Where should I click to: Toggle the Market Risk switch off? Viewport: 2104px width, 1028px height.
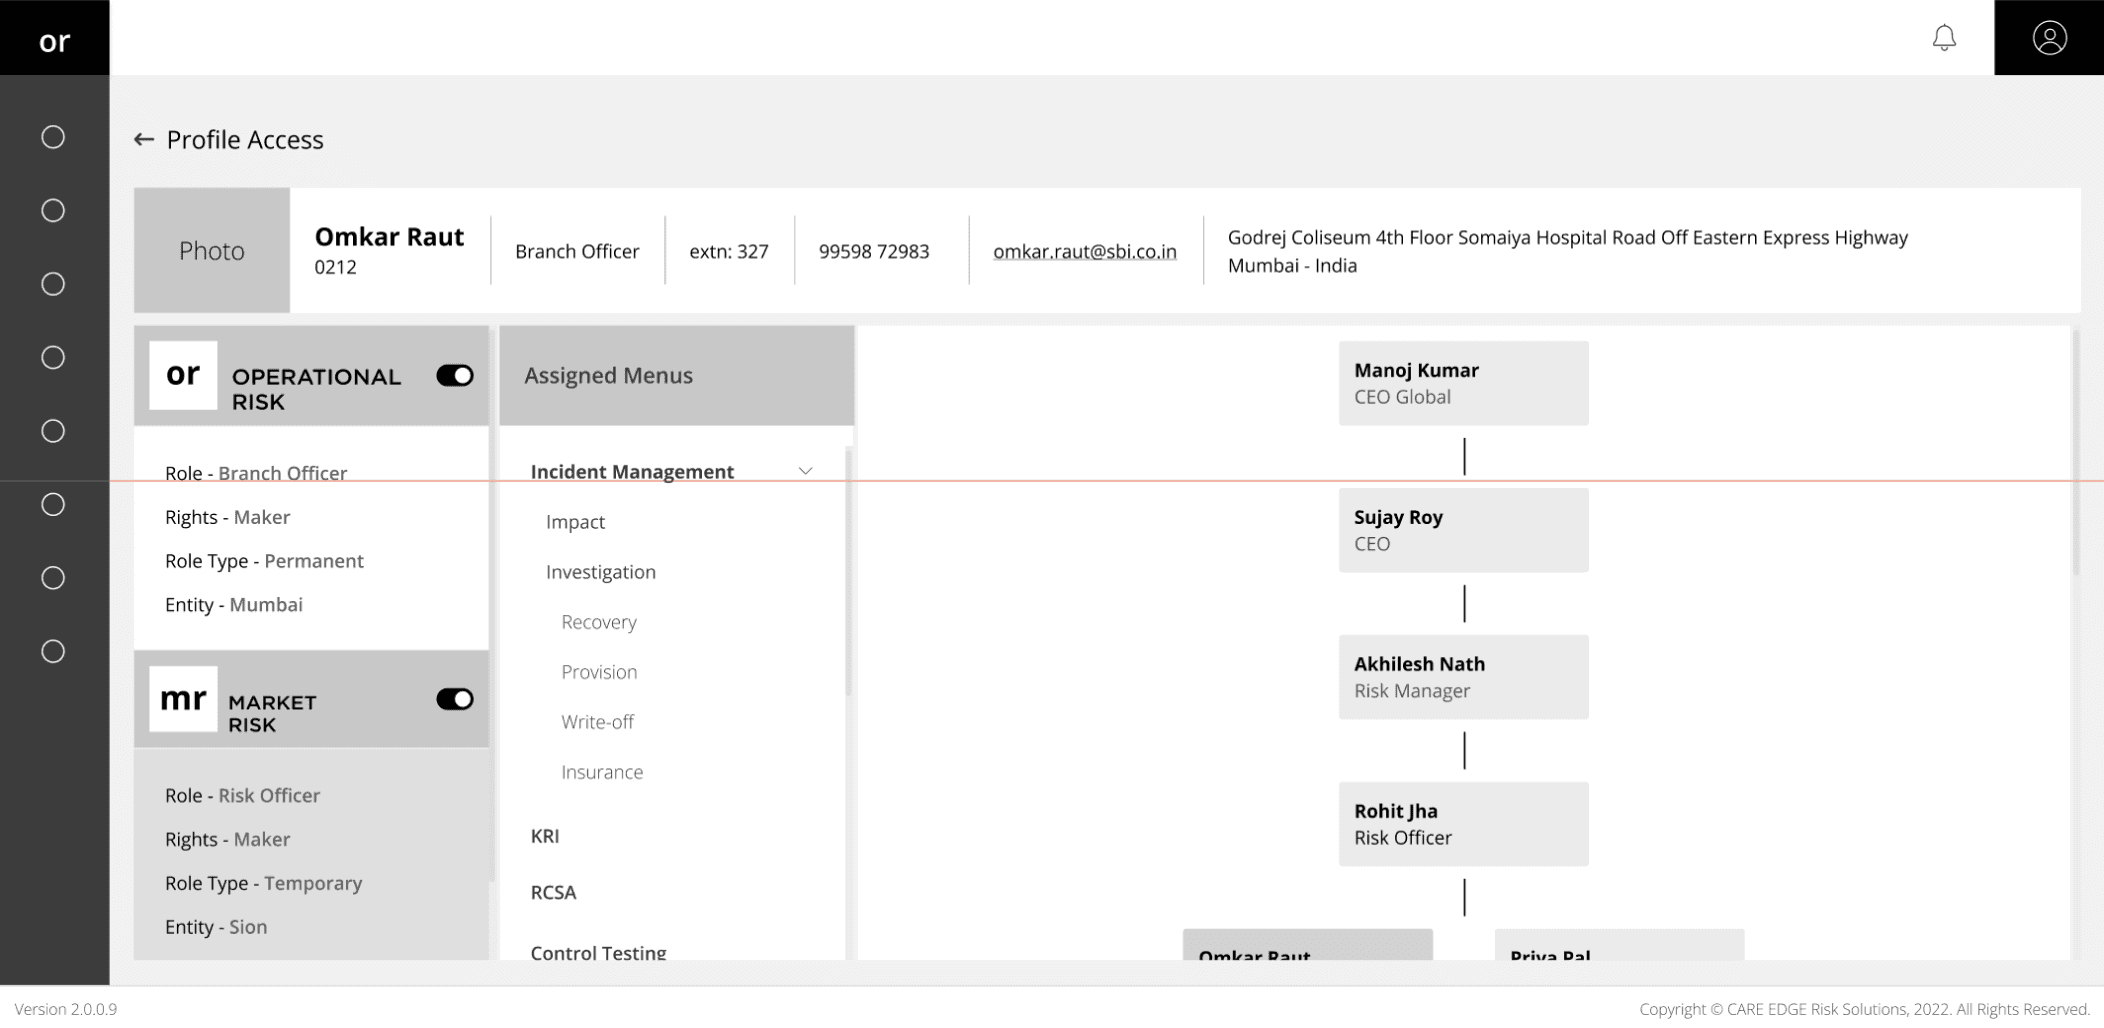(x=455, y=699)
